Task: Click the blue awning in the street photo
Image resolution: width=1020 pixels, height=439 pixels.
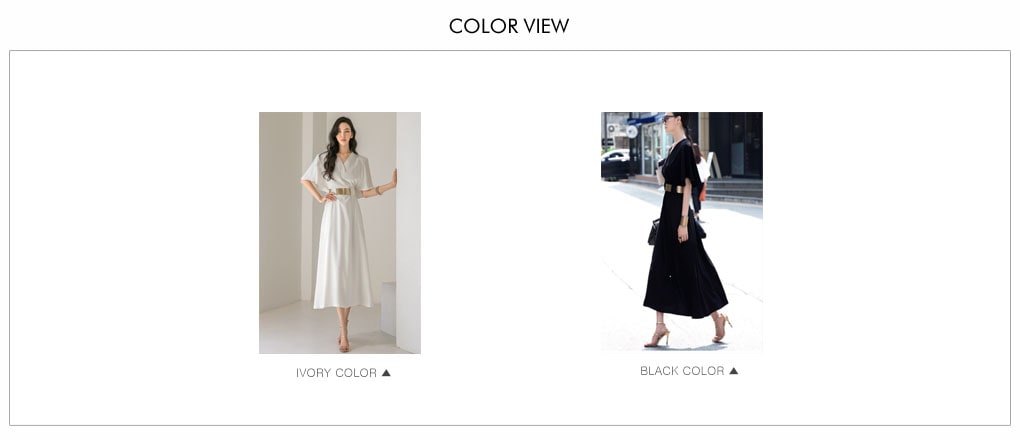Action: pos(645,119)
